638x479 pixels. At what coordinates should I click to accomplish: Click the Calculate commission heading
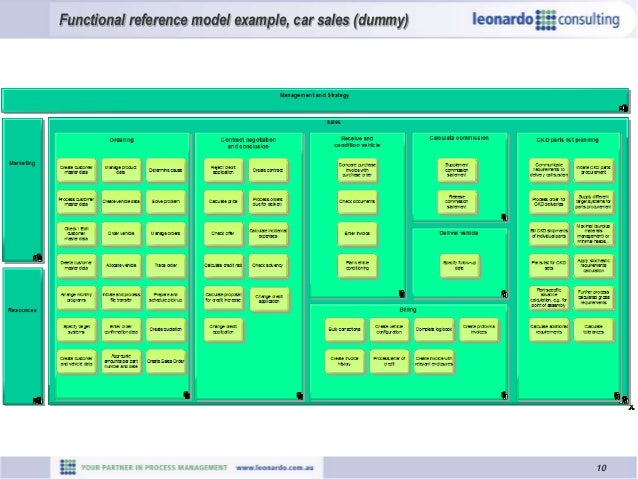click(x=459, y=138)
